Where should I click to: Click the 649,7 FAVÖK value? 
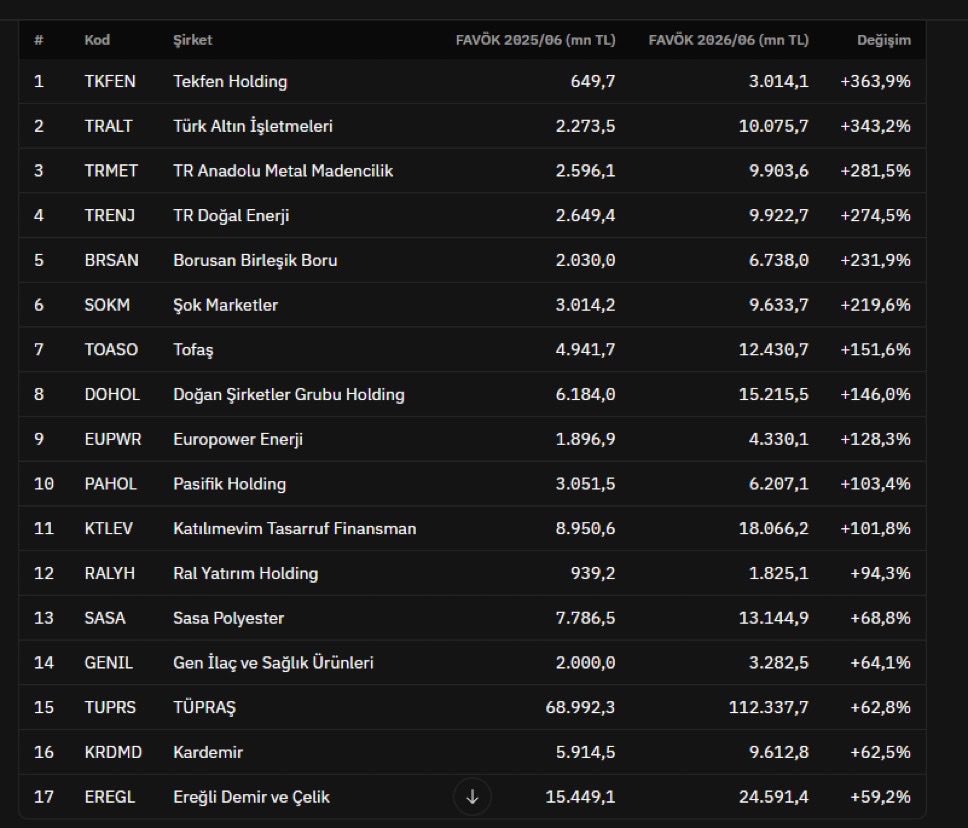coord(593,82)
